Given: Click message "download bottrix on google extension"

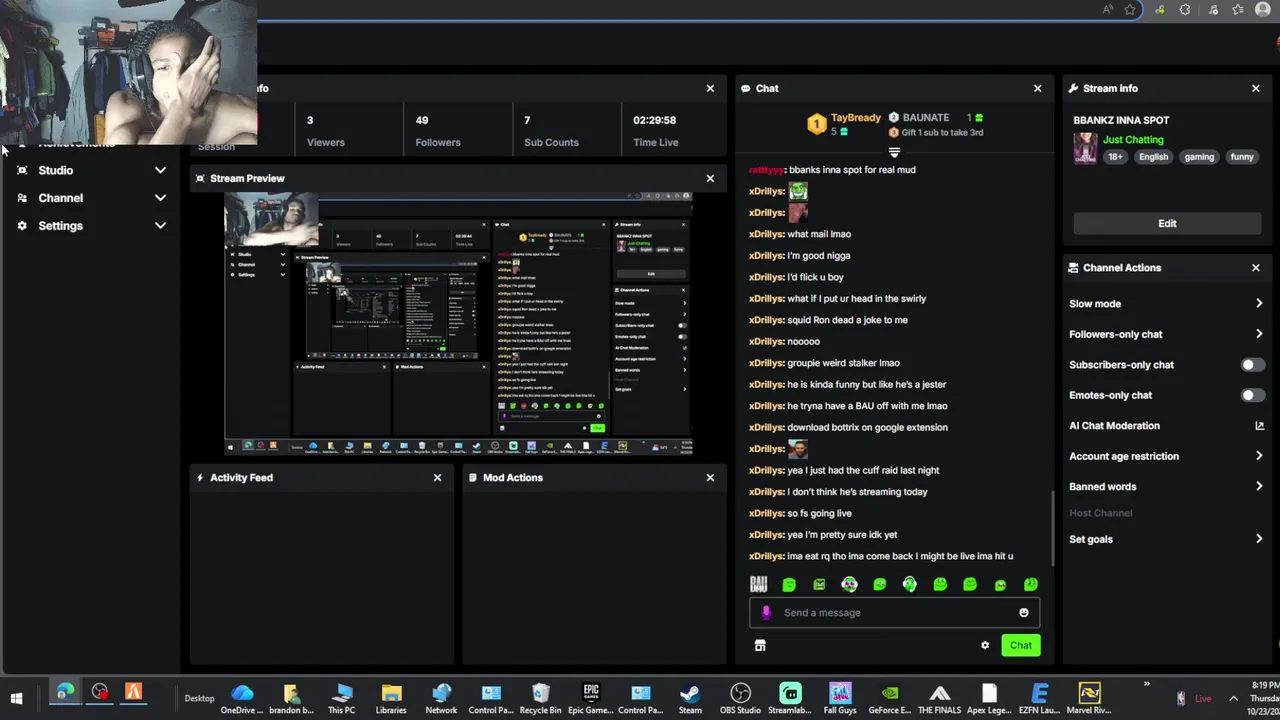Looking at the screenshot, I should (x=867, y=427).
